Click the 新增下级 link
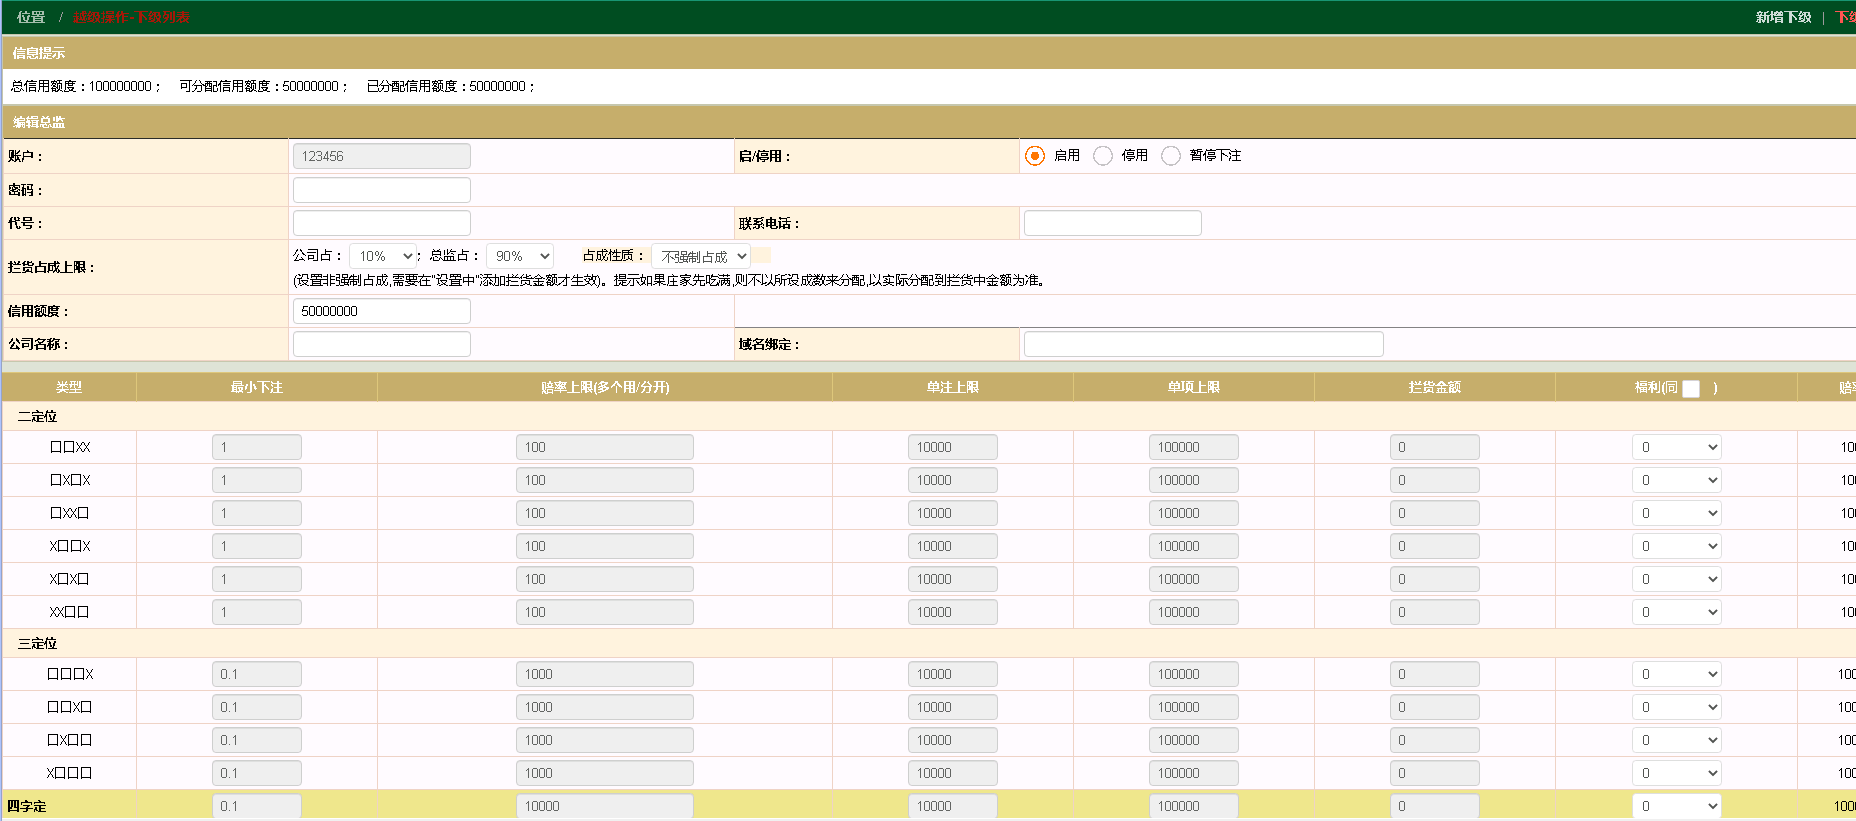The height and width of the screenshot is (821, 1856). [1783, 17]
